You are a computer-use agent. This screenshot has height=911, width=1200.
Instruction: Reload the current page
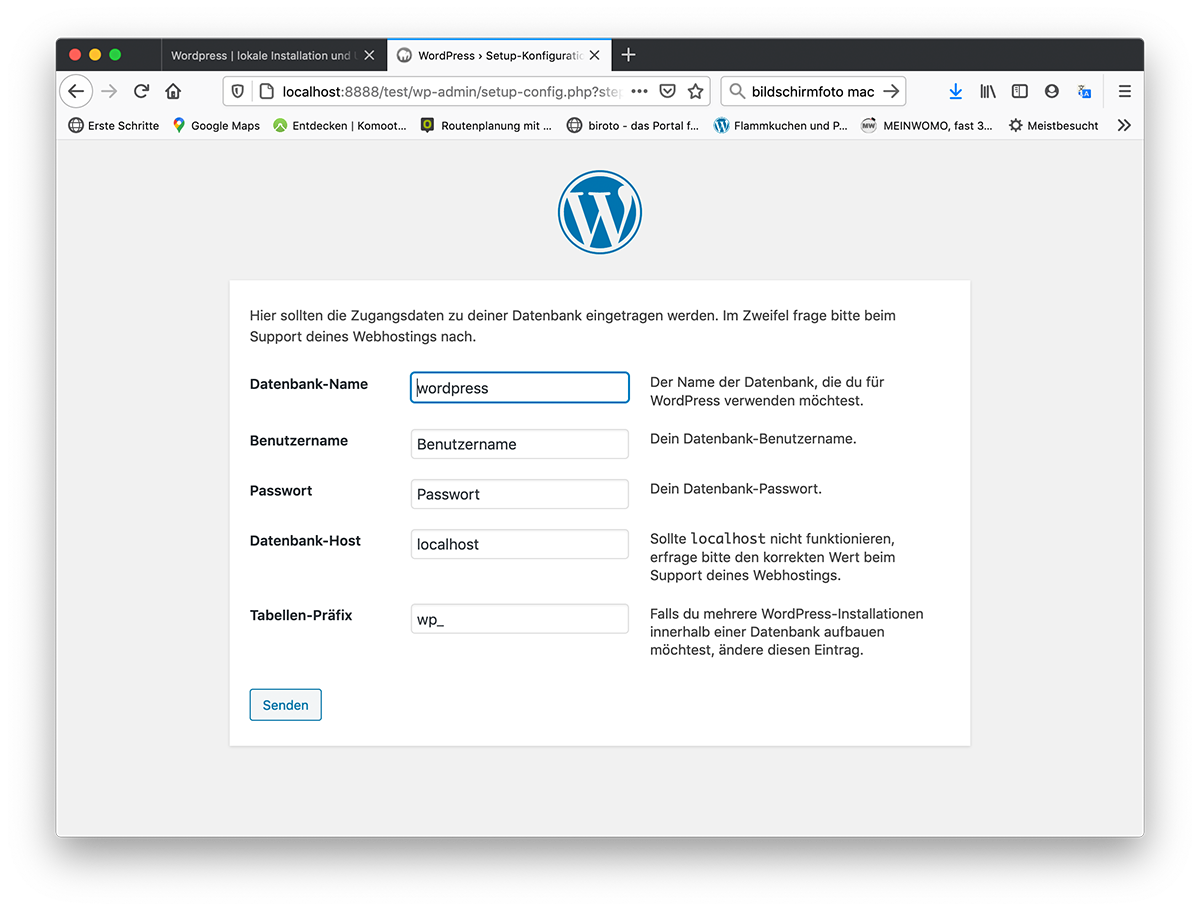(x=141, y=91)
